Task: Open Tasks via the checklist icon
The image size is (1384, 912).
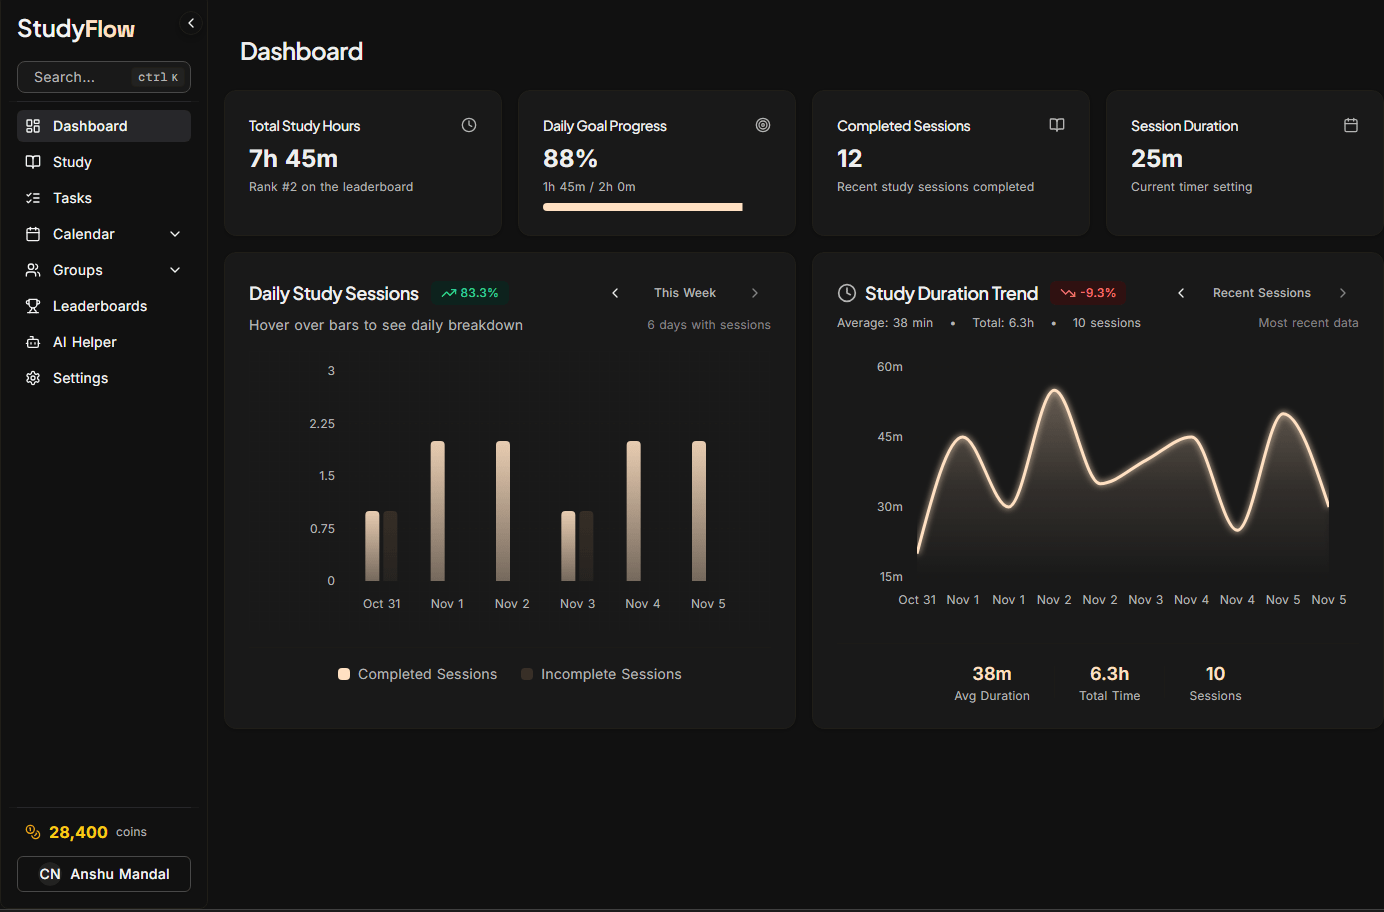Action: pyautogui.click(x=34, y=197)
